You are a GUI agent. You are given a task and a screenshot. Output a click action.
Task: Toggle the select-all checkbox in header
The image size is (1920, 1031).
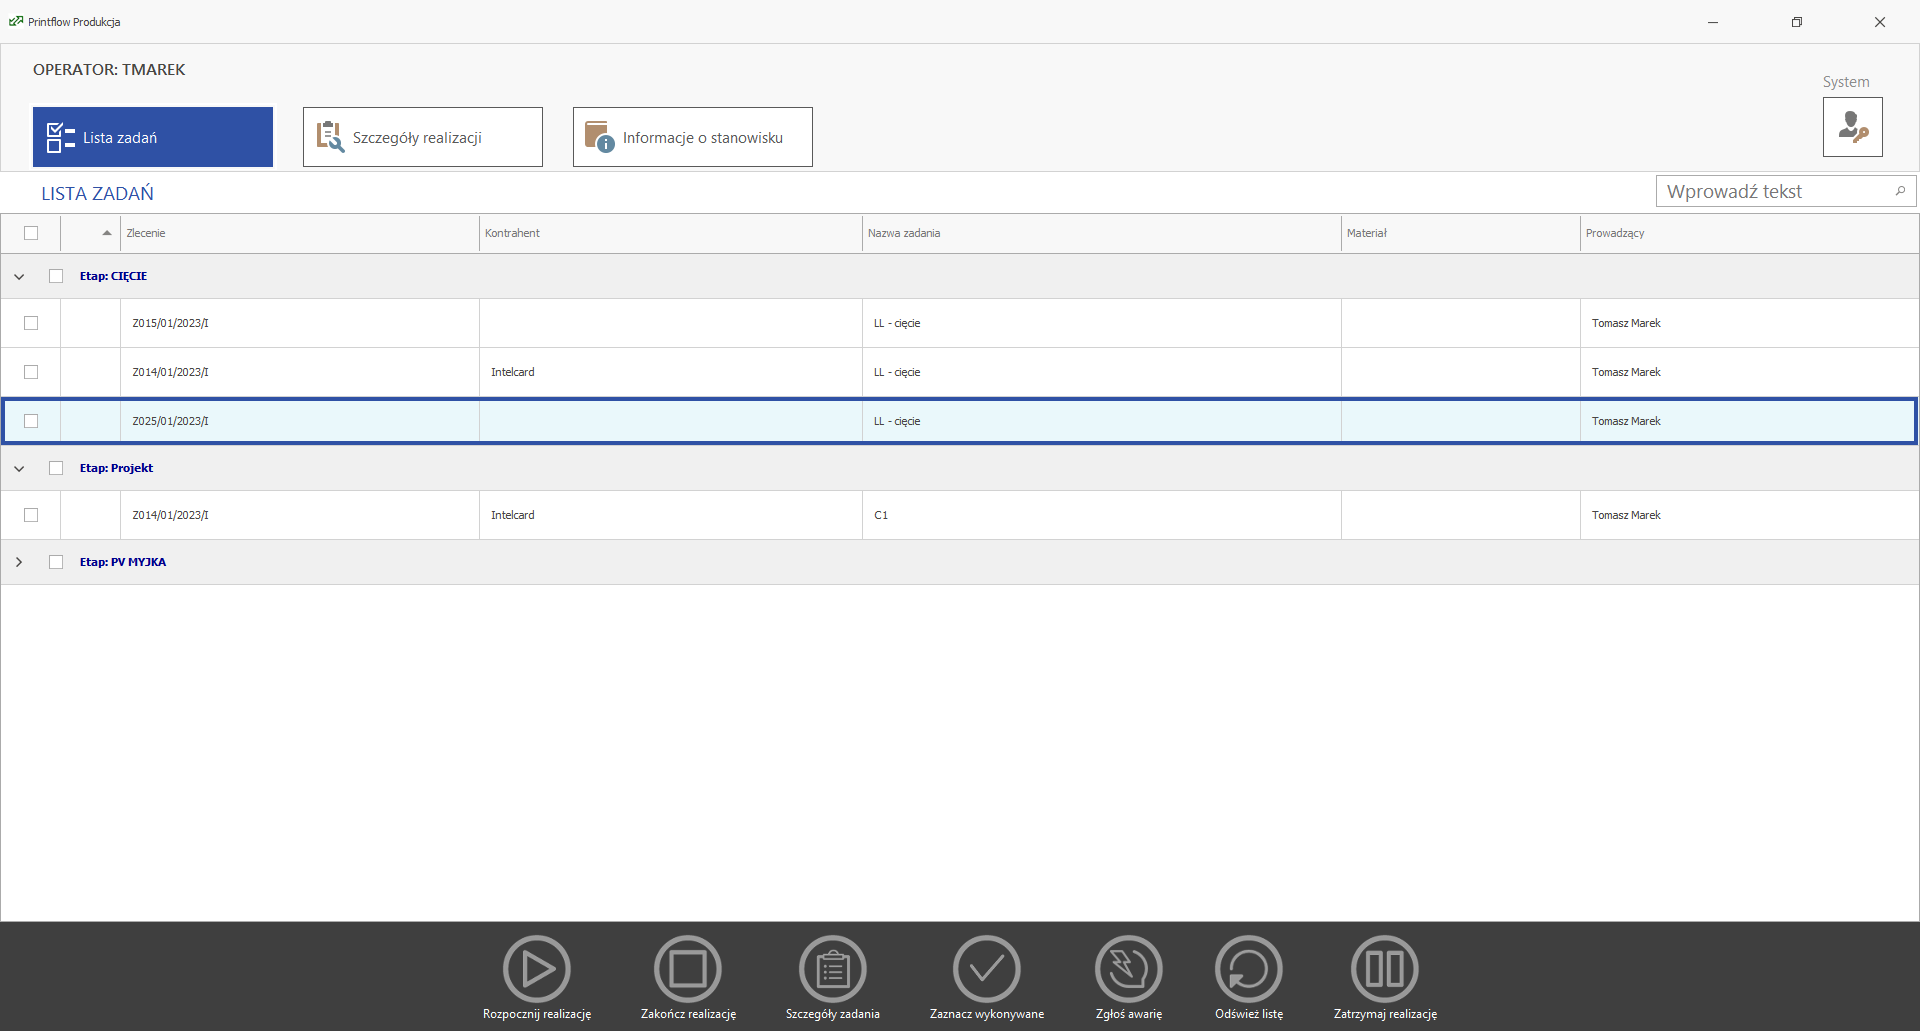click(x=31, y=233)
